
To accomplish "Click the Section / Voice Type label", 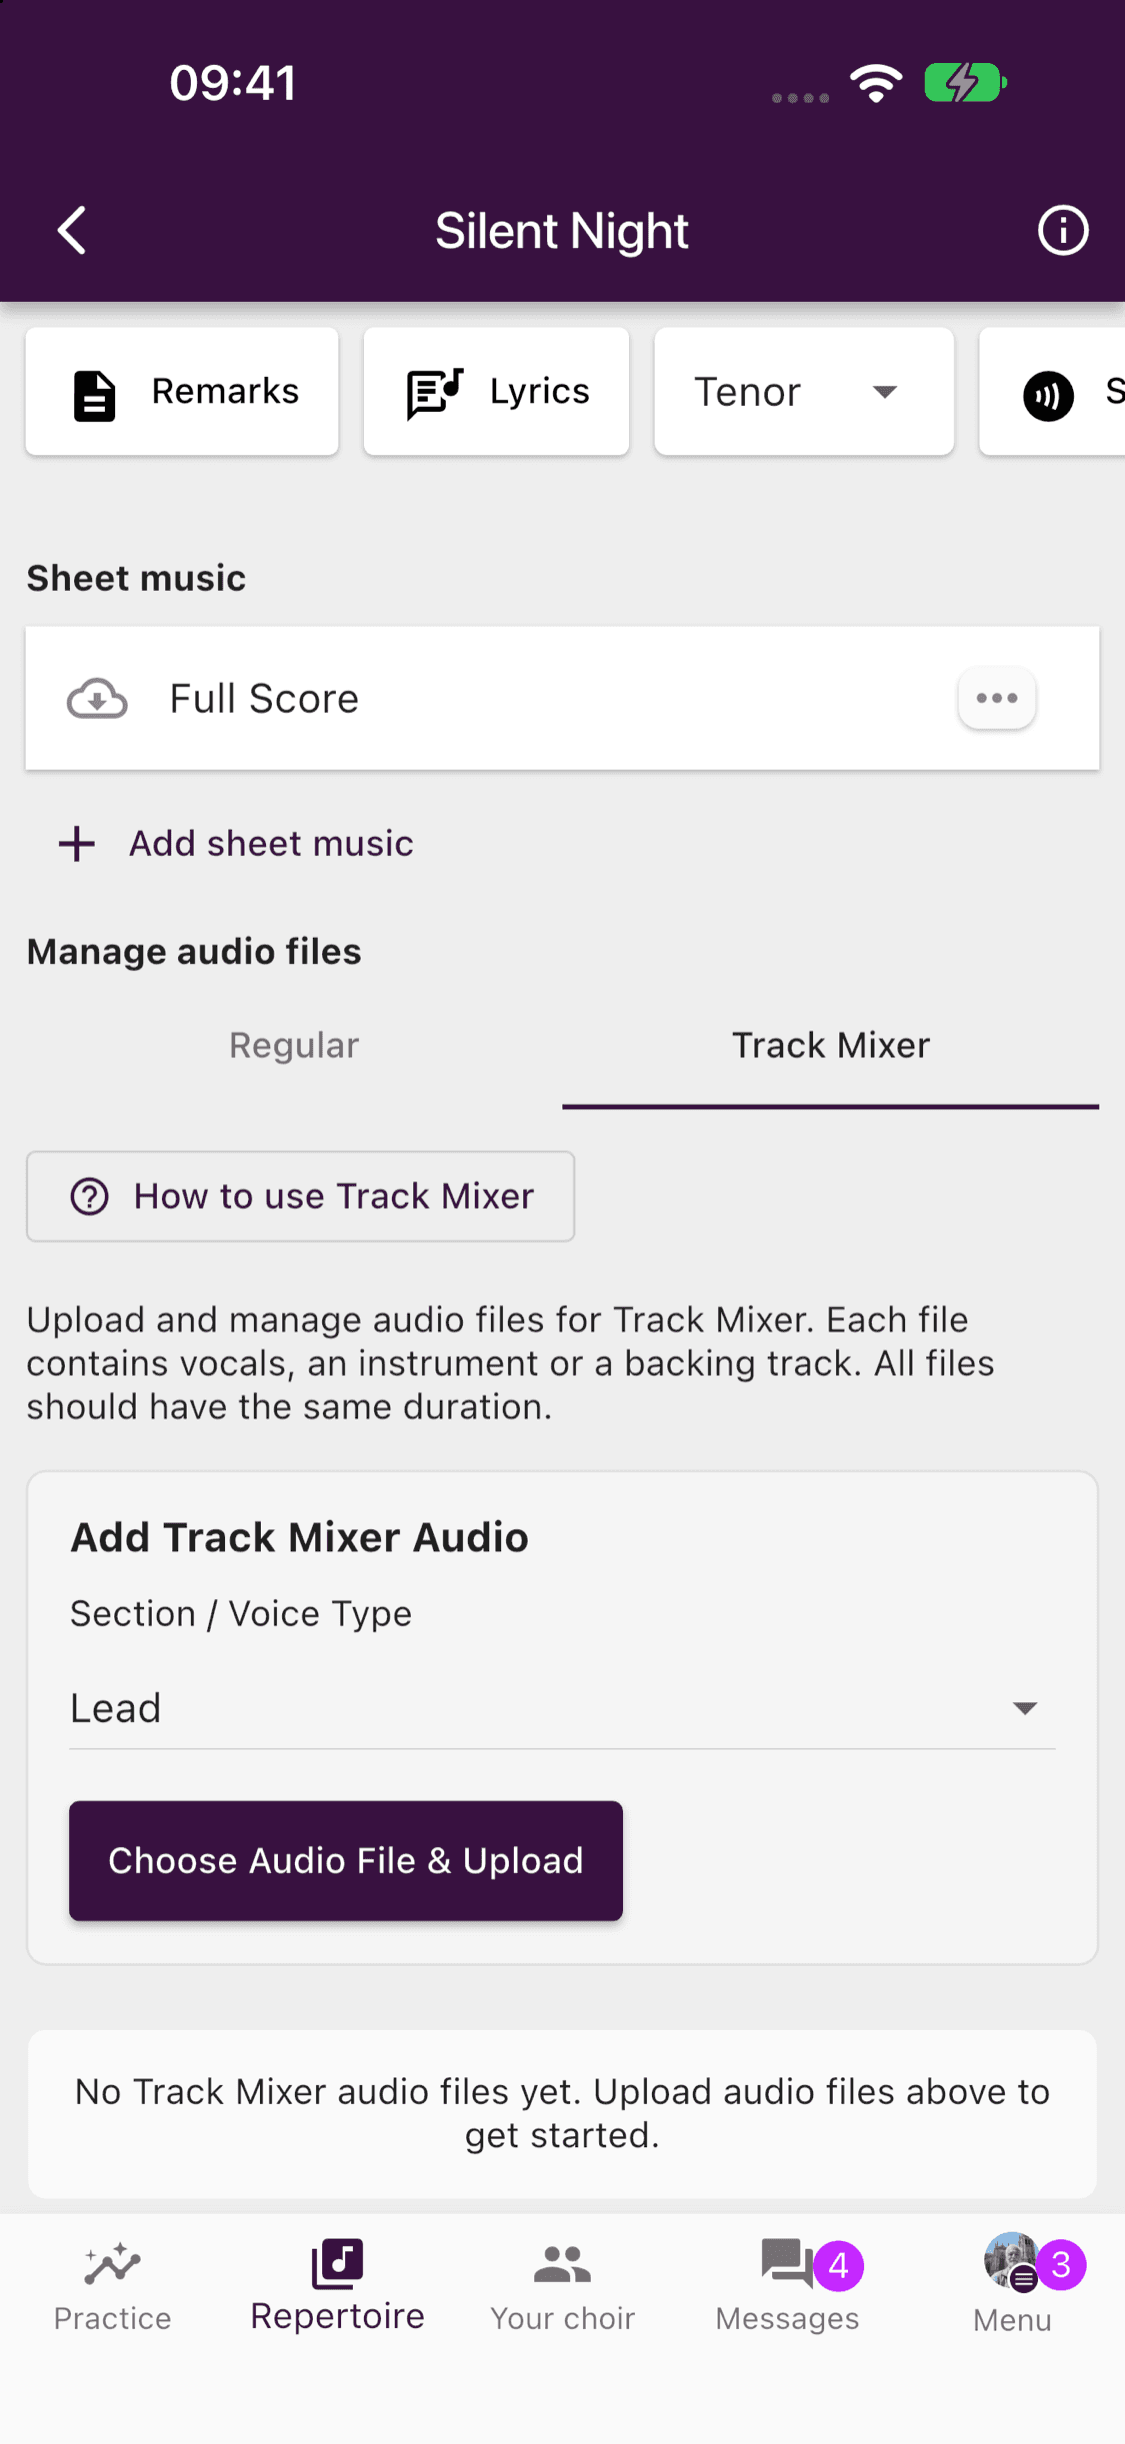I will click(x=241, y=1614).
